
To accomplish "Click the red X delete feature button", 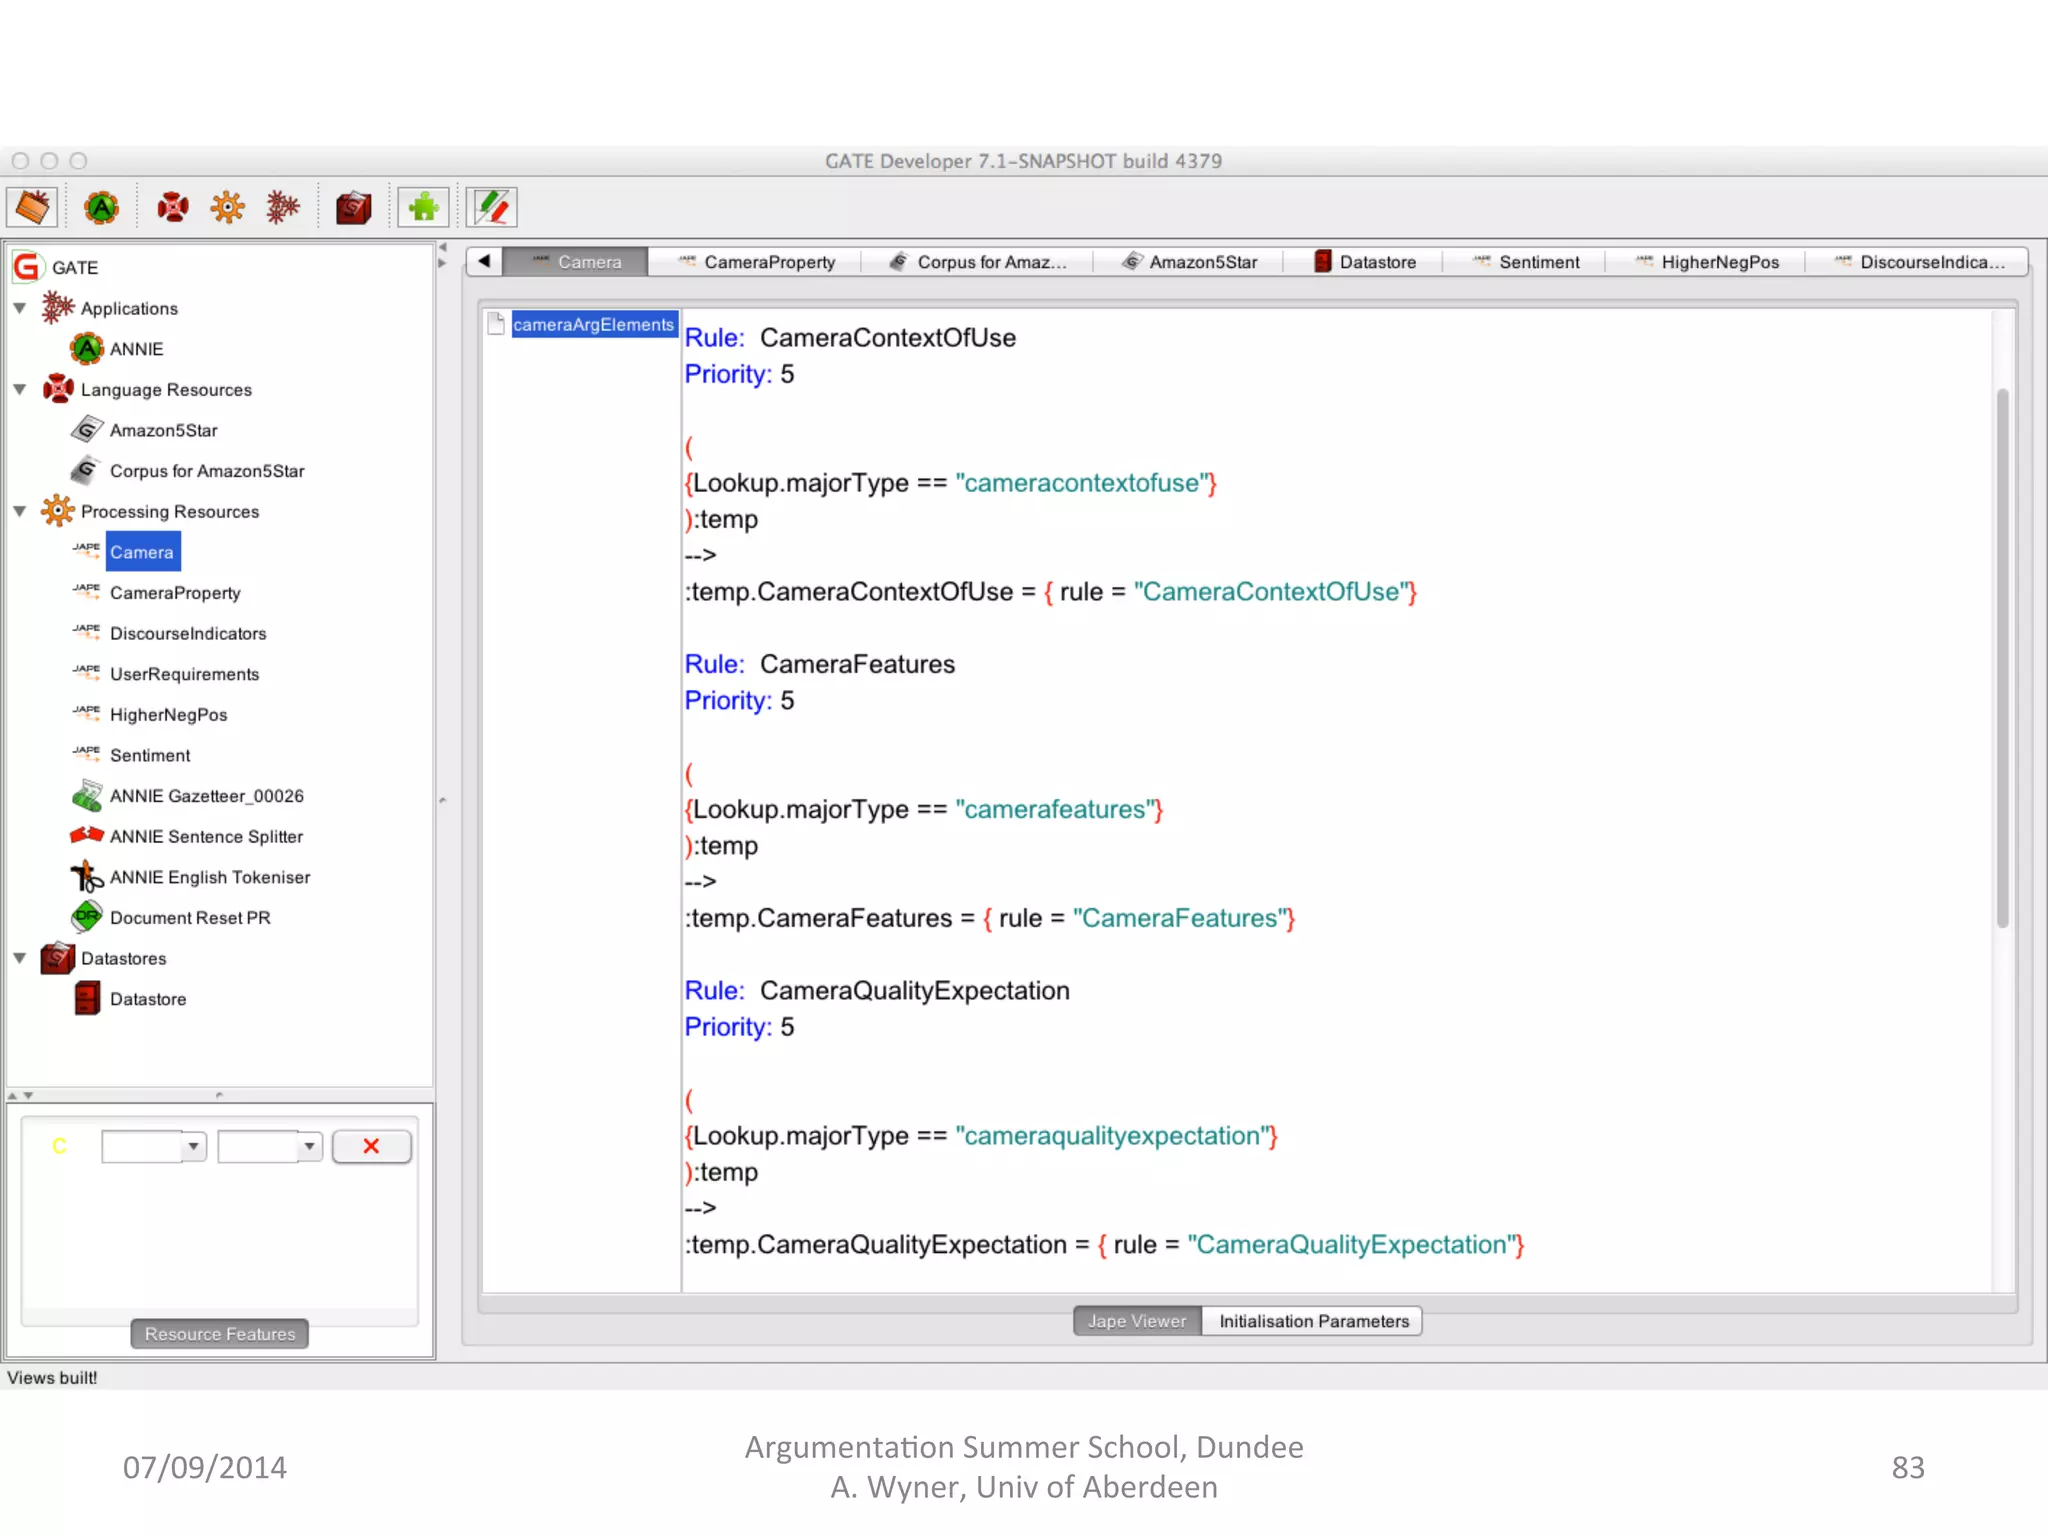I will pyautogui.click(x=371, y=1146).
